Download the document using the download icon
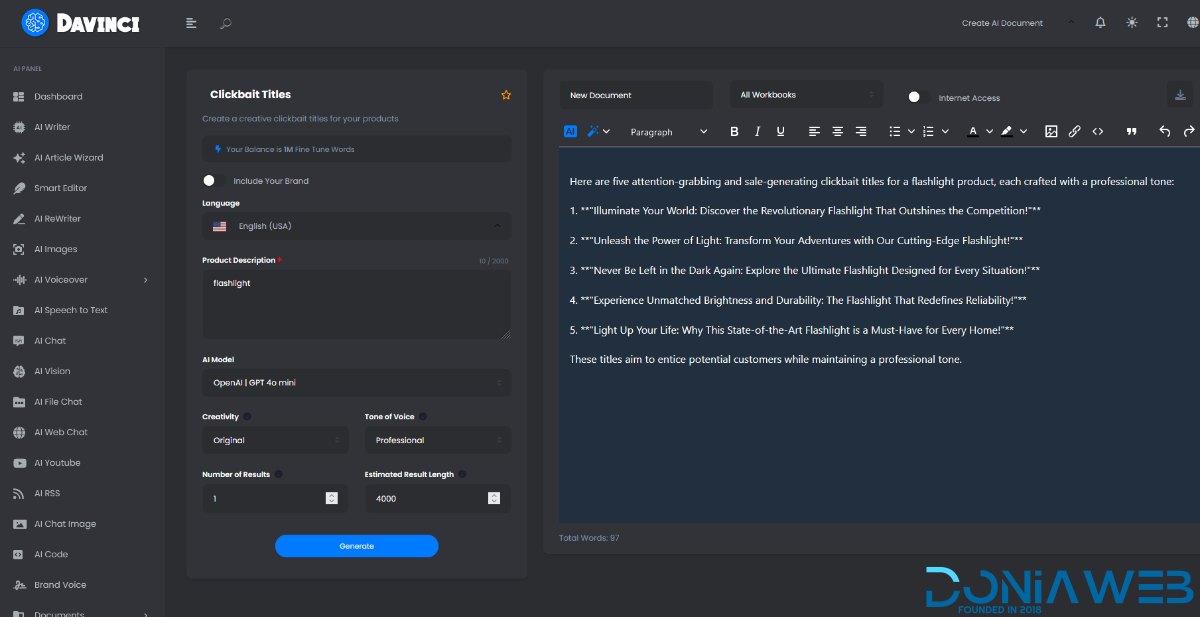This screenshot has width=1200, height=617. click(1180, 95)
